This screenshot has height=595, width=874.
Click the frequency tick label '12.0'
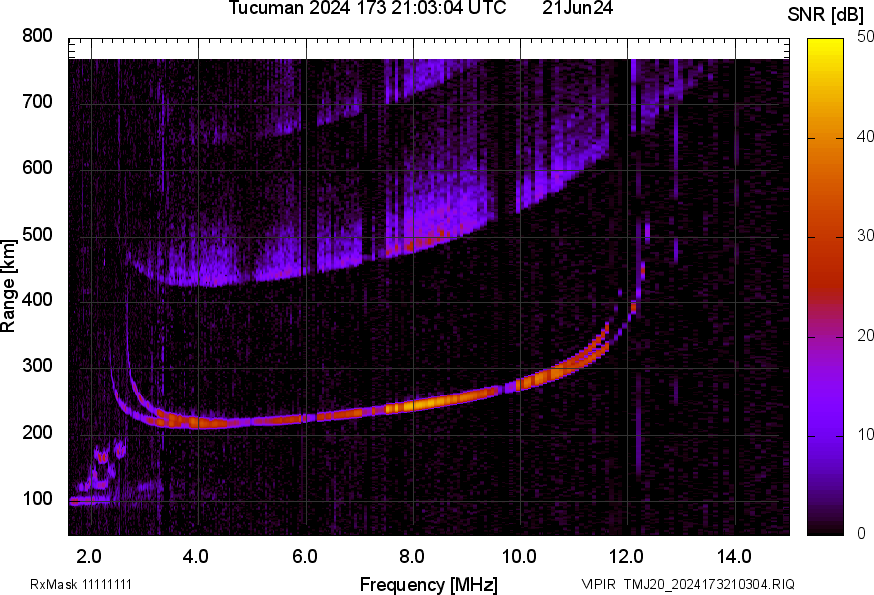point(627,556)
